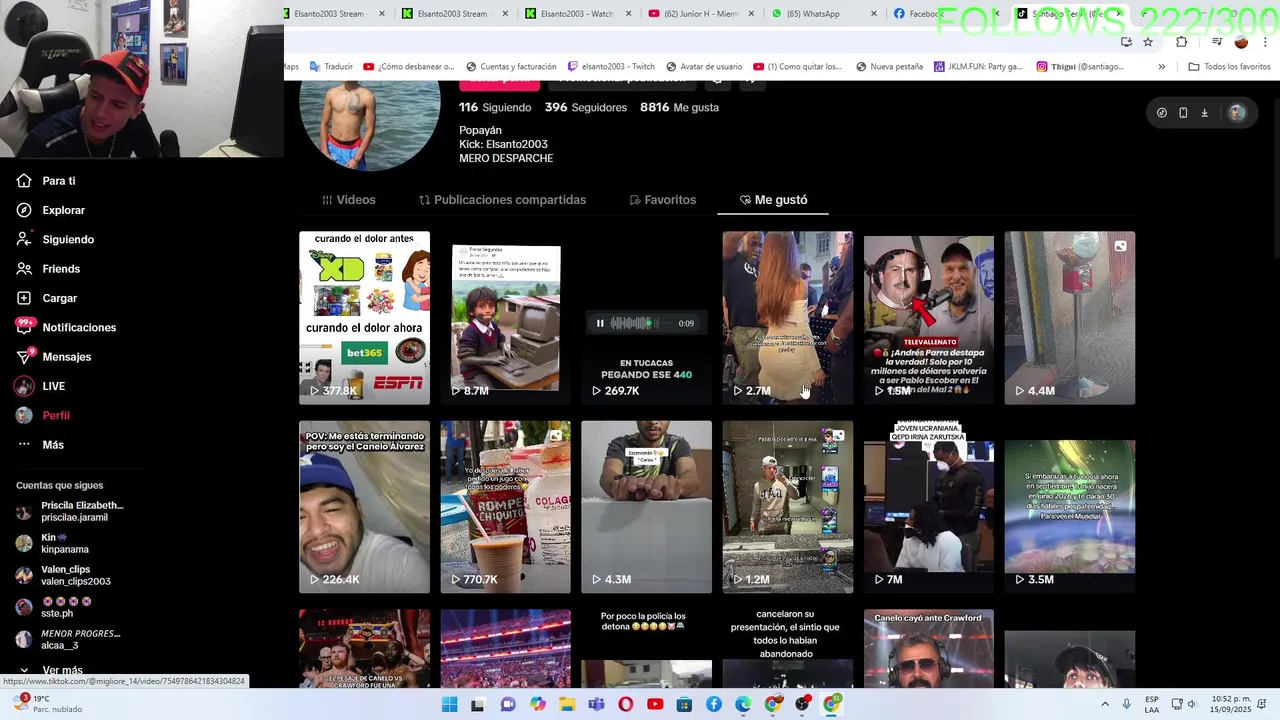Screen dimensions: 1280x720
Task: Open the 1.2M views video thumbnail
Action: point(787,507)
